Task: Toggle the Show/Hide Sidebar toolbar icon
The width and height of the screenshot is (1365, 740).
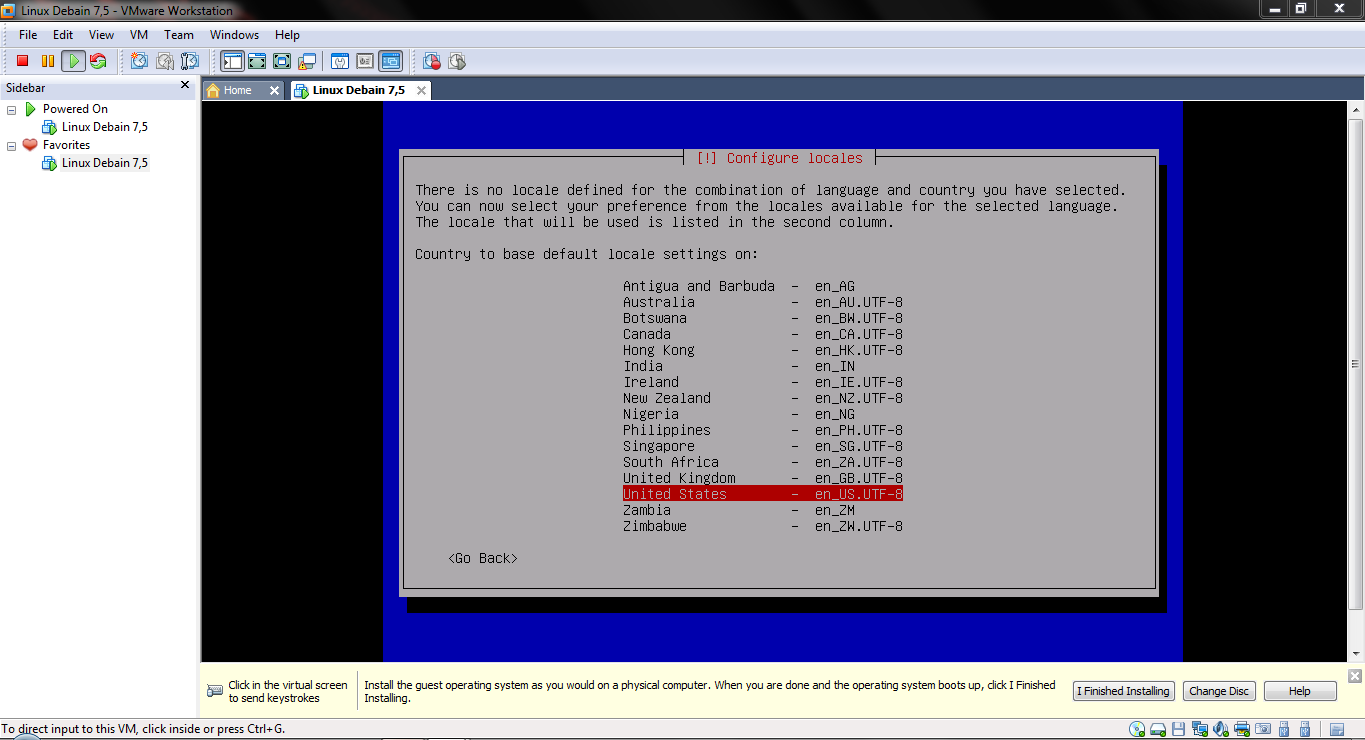Action: (x=232, y=61)
